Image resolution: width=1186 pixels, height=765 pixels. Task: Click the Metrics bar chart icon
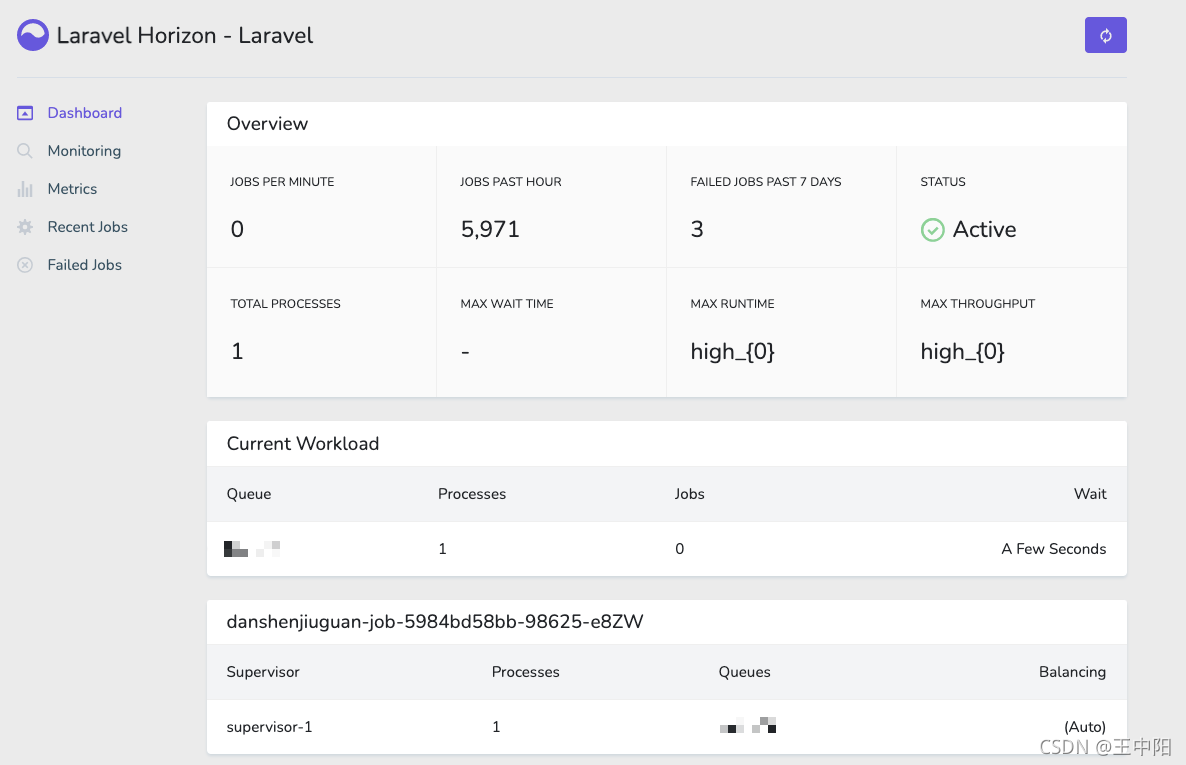tap(25, 189)
